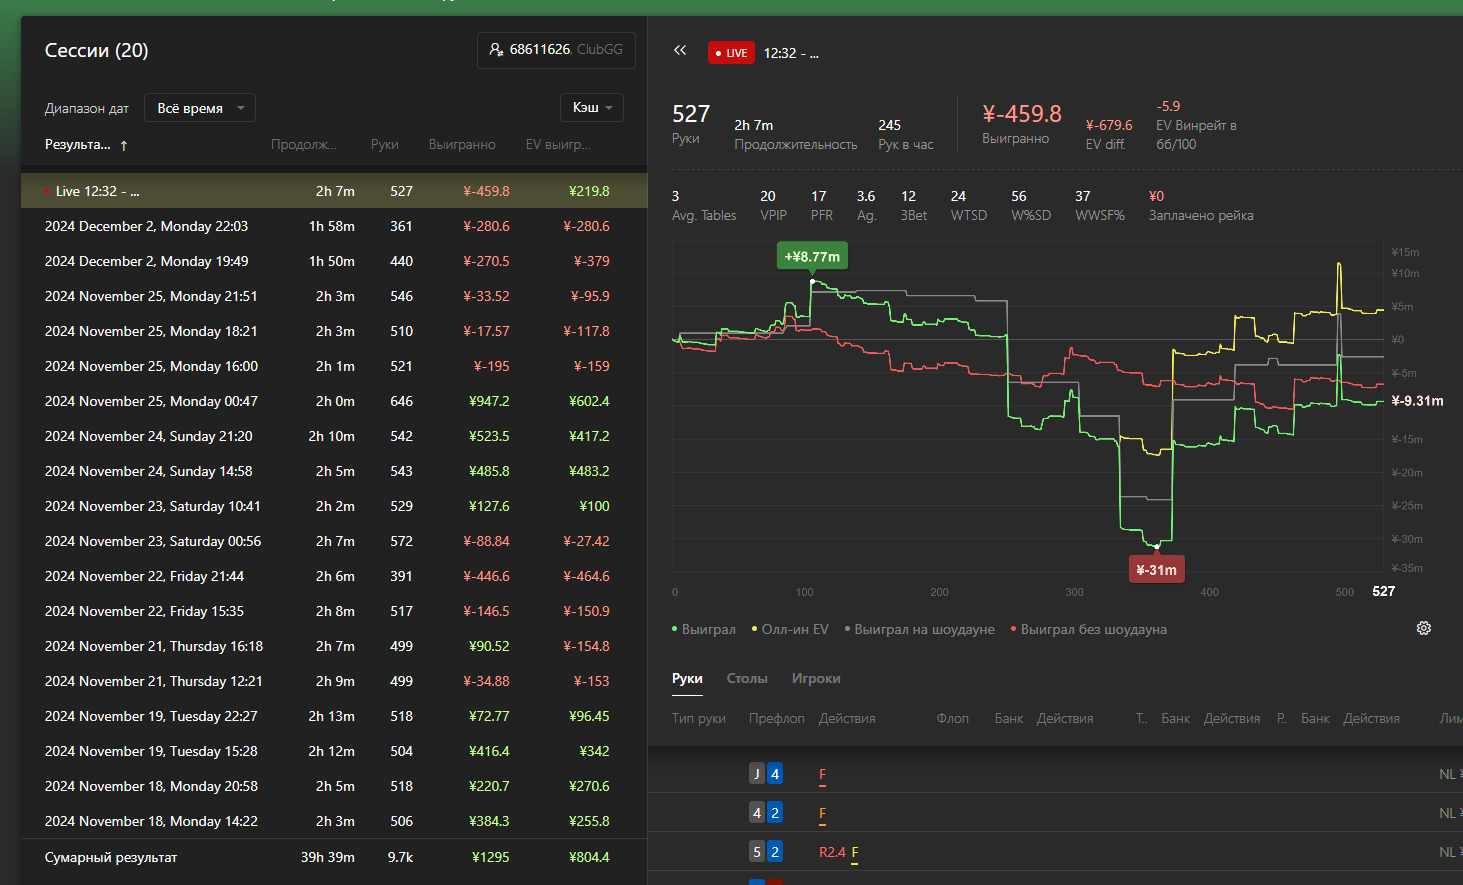The image size is (1463, 885).
Task: Toggle the Выиграл без шоудауна legend item
Action: click(1089, 629)
